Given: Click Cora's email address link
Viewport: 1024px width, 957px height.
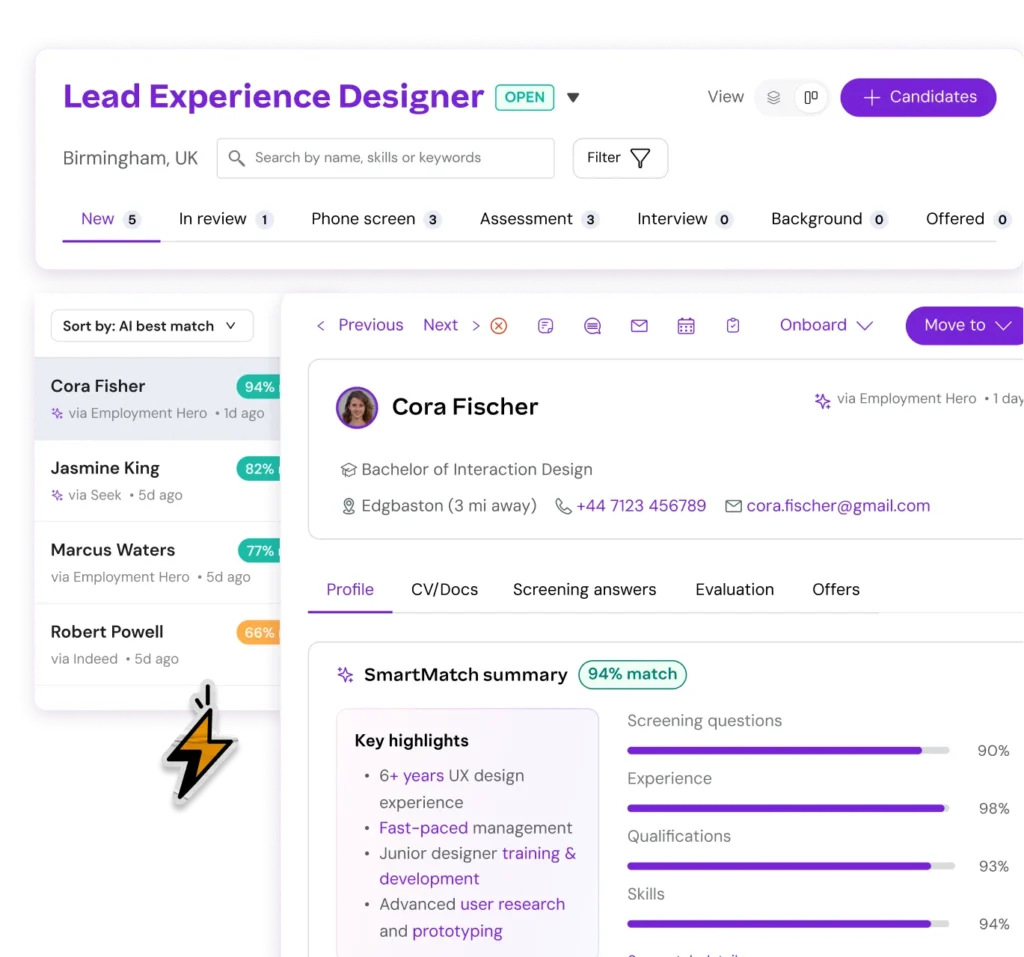Looking at the screenshot, I should point(838,506).
